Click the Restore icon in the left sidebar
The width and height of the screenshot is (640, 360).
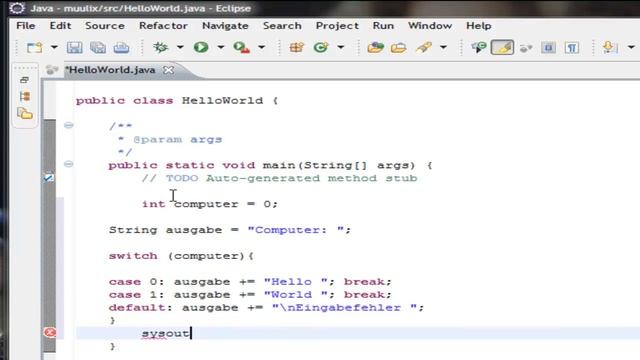(x=24, y=80)
